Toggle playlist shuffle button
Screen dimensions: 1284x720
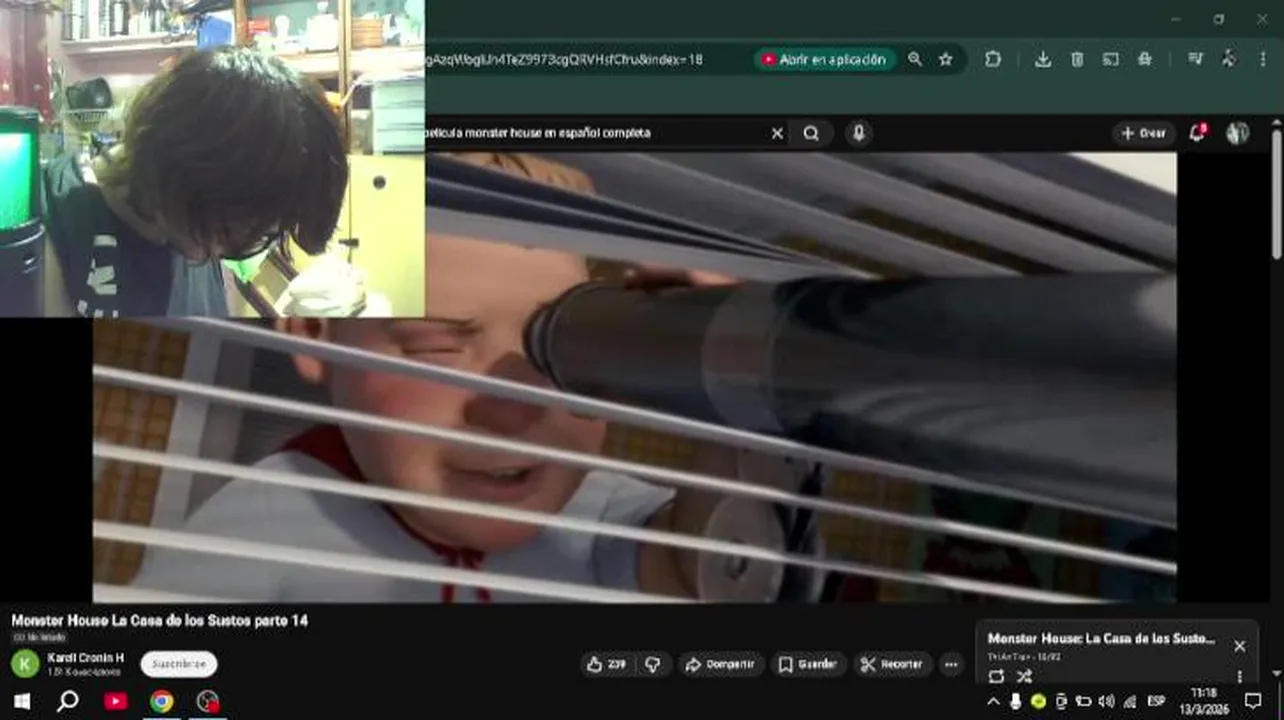coord(1024,676)
